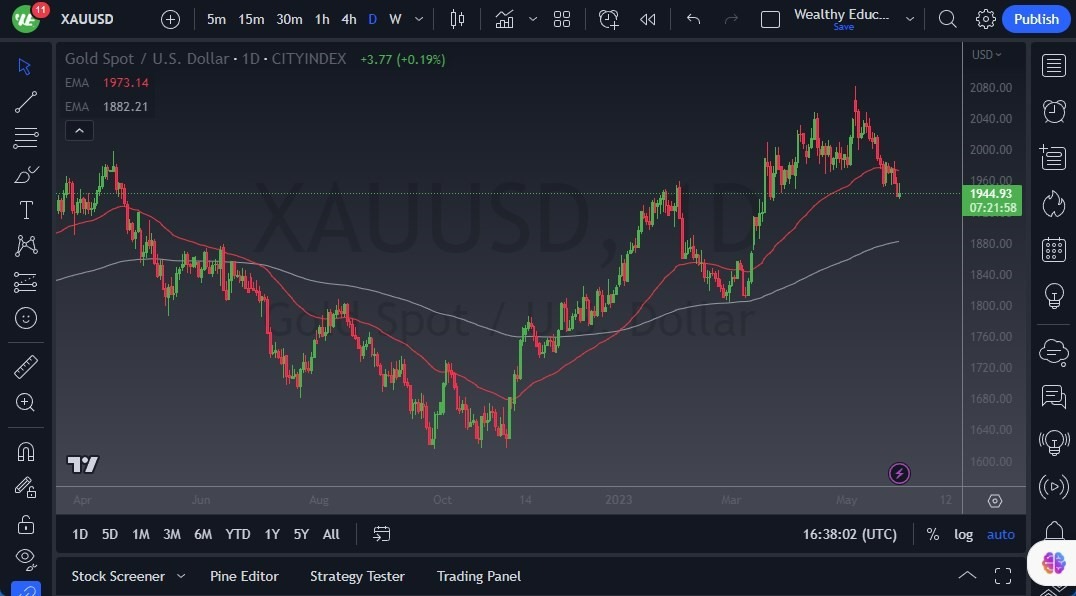This screenshot has width=1076, height=596.
Task: Set date range to 5Y
Action: (301, 534)
